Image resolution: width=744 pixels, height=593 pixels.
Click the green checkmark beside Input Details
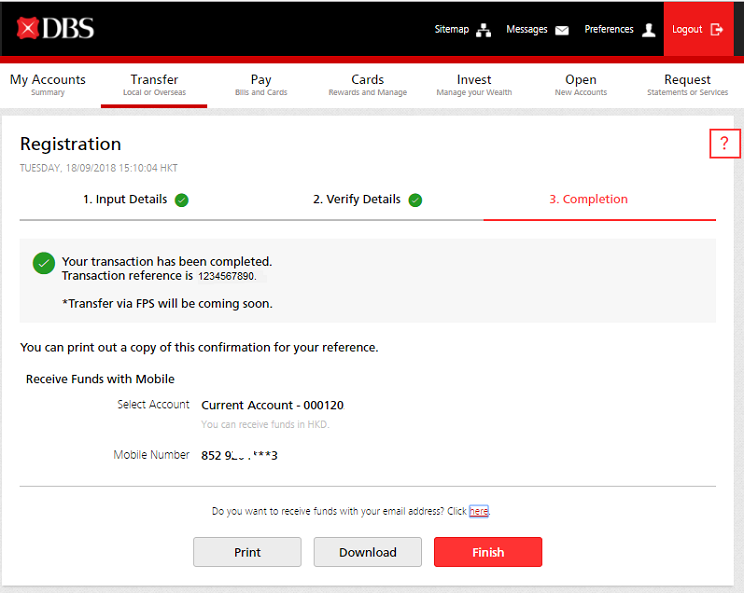click(x=181, y=200)
